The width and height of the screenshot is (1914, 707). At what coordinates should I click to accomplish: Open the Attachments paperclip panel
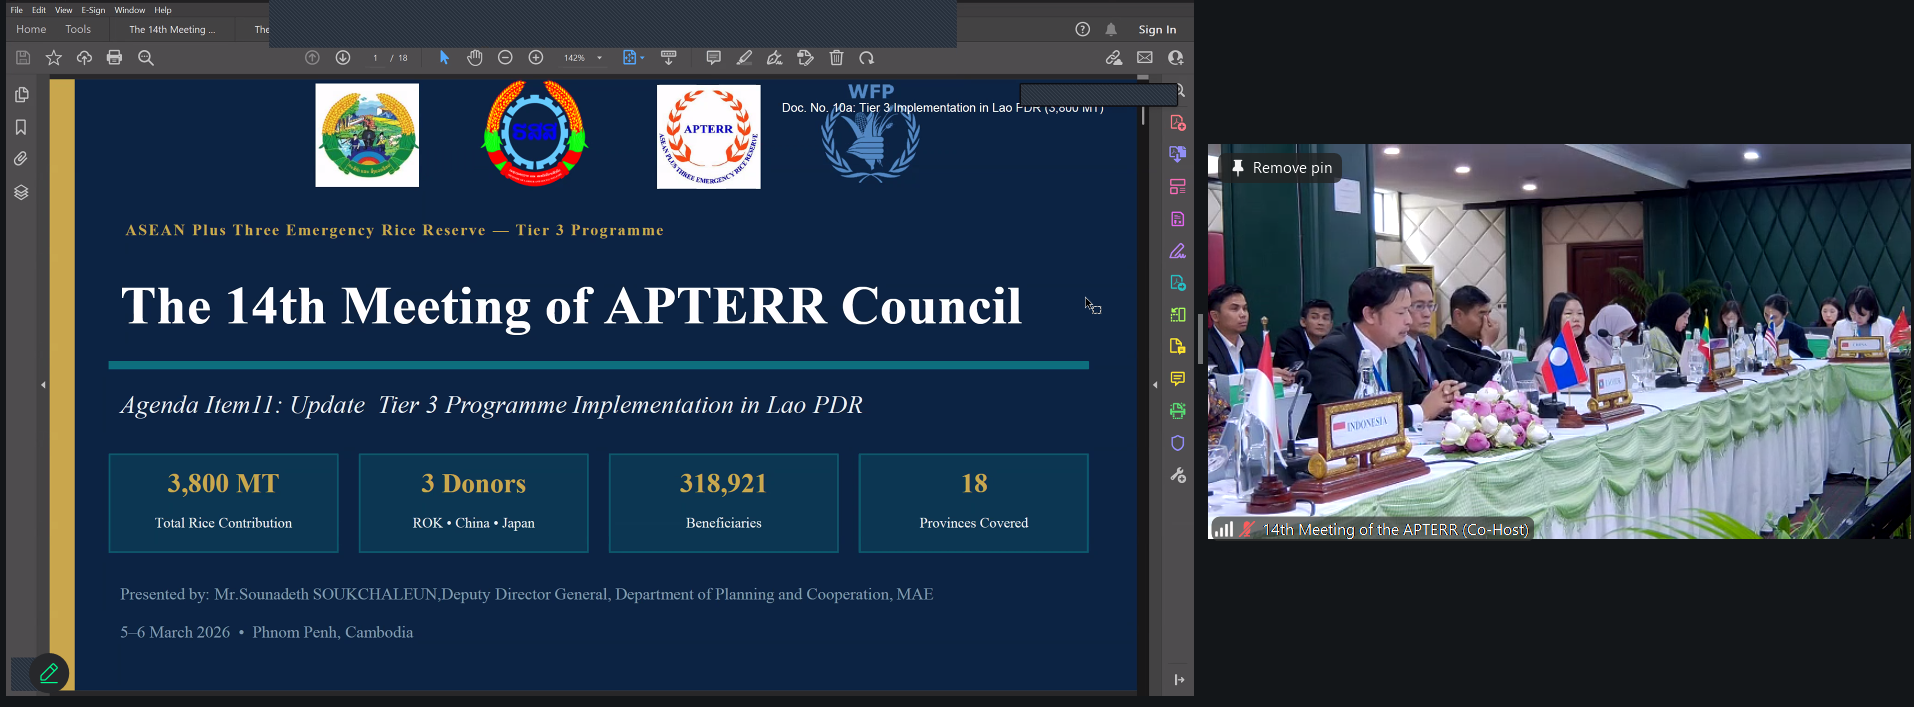click(21, 159)
